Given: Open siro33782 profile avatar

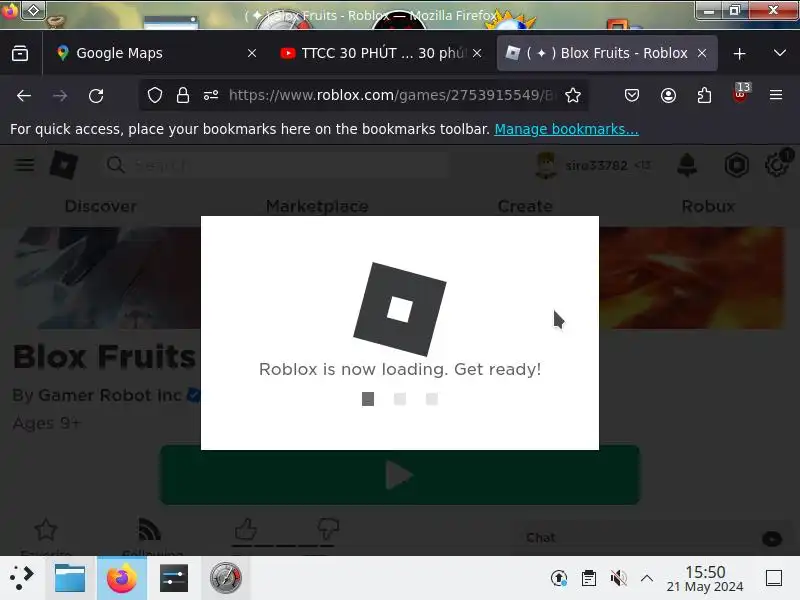Looking at the screenshot, I should pyautogui.click(x=546, y=165).
